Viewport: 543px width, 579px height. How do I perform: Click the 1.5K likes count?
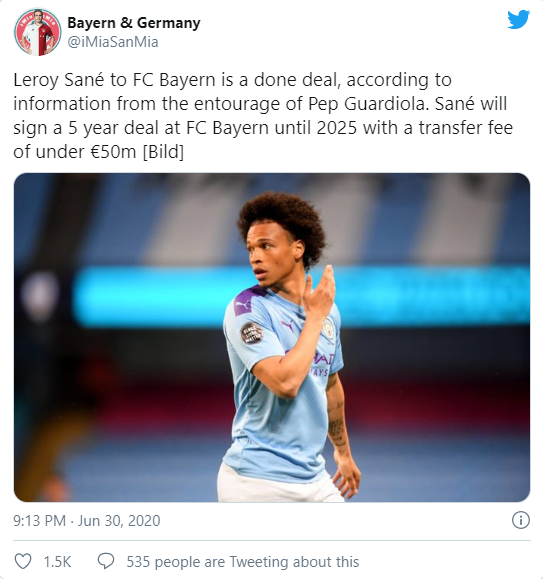tap(57, 562)
